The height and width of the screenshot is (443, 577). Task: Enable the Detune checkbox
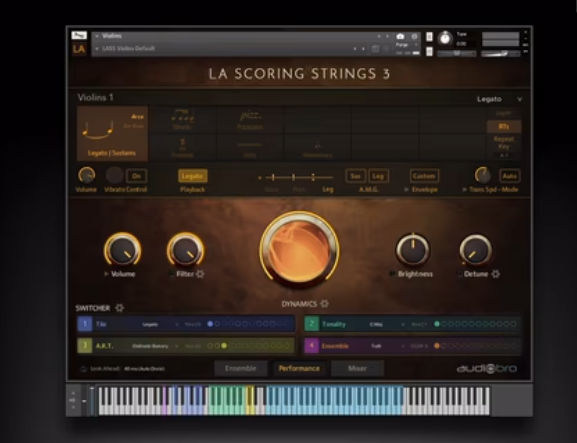tap(460, 274)
